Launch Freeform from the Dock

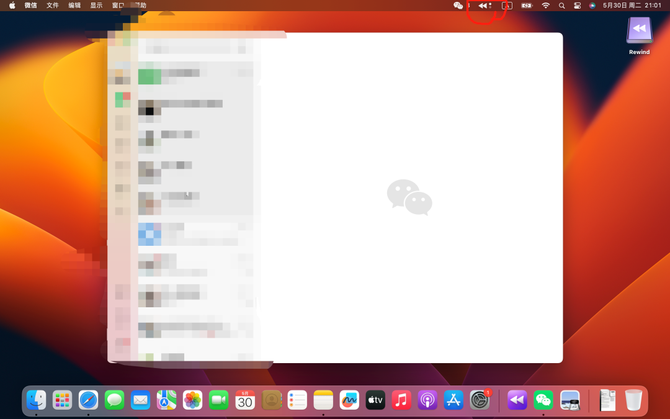point(350,400)
